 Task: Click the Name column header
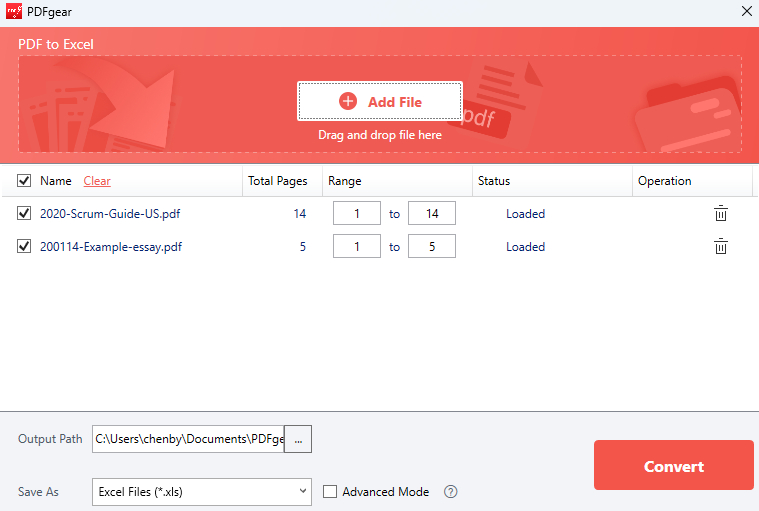56,180
